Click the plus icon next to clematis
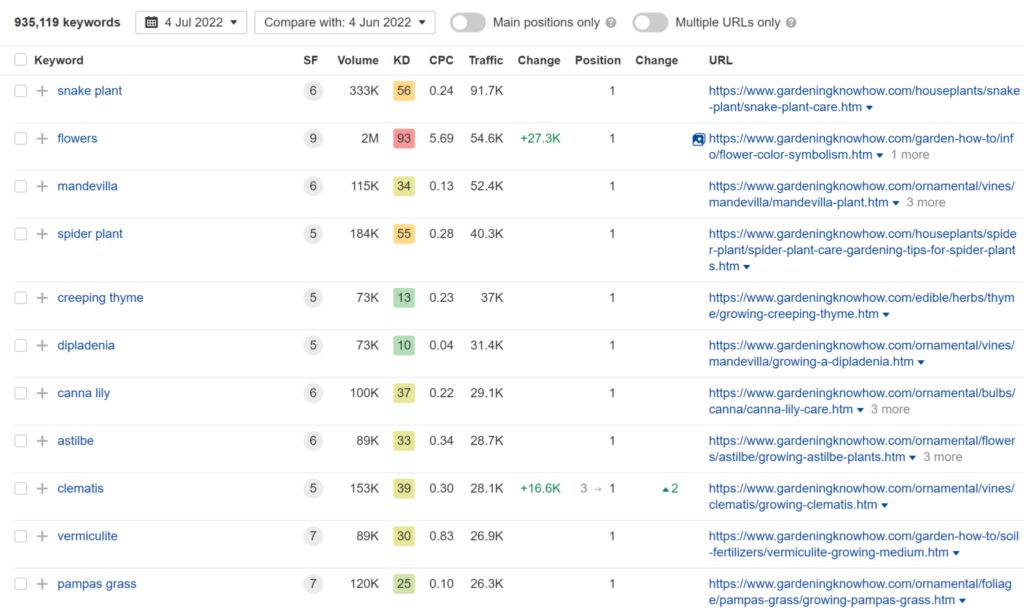Screen dimensions: 1024x610 [42, 489]
